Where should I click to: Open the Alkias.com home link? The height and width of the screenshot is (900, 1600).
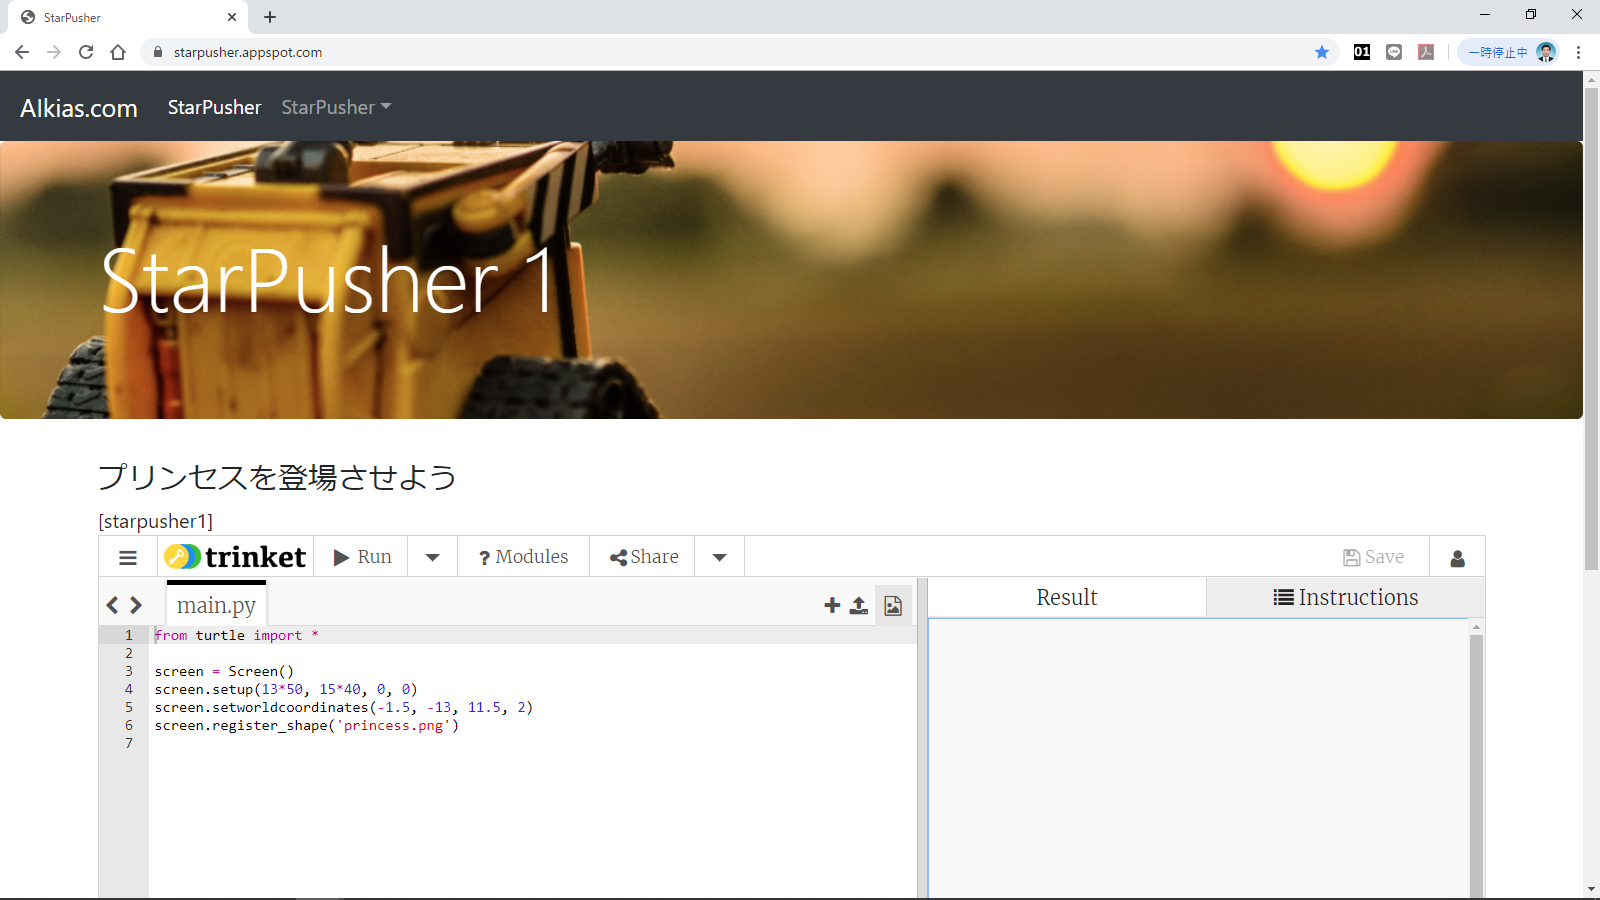[x=79, y=108]
